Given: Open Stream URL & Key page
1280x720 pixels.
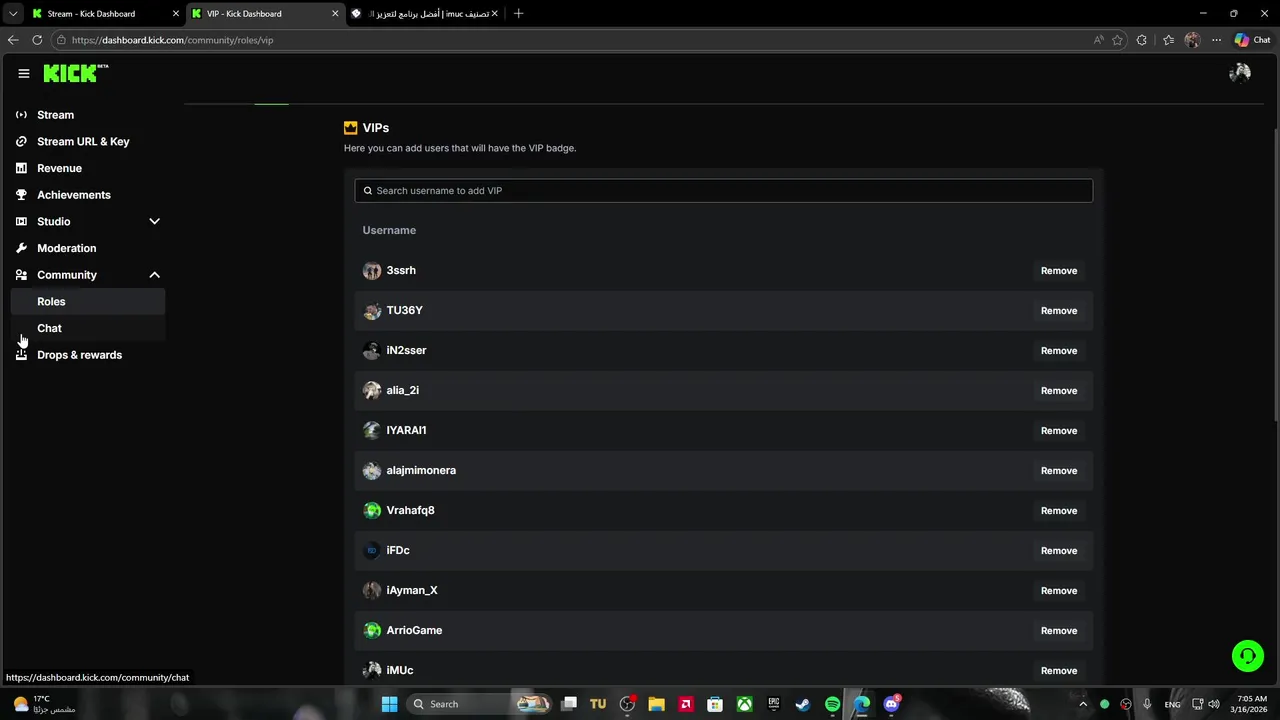Looking at the screenshot, I should (x=88, y=141).
